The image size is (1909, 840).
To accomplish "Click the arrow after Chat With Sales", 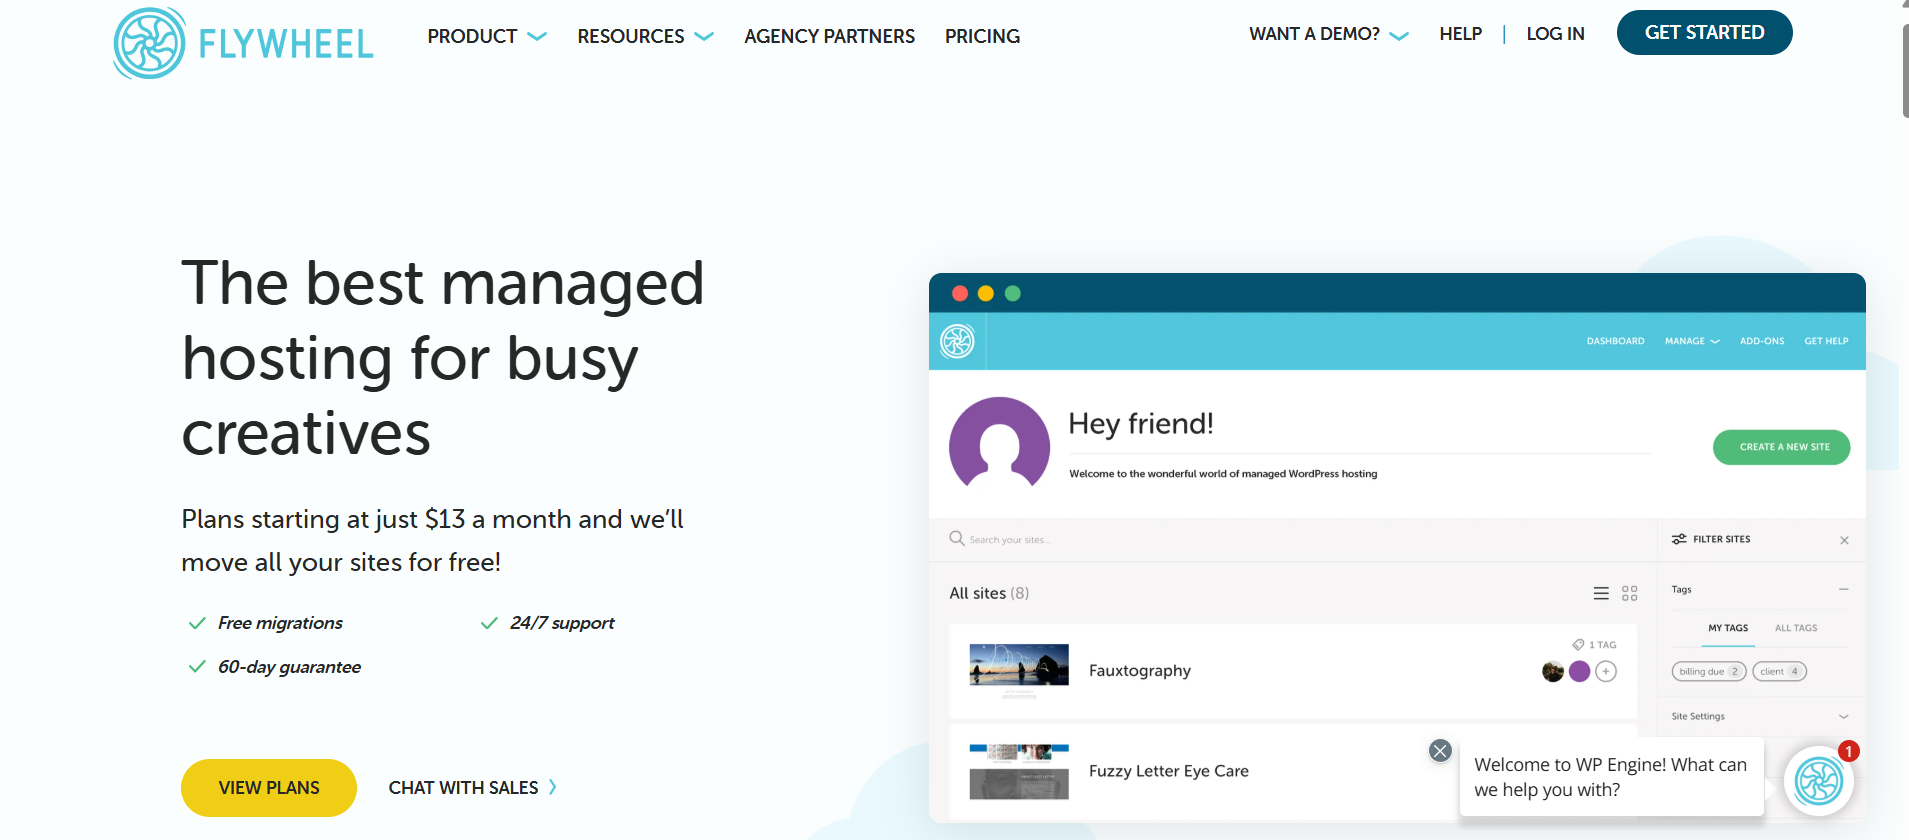I will click(553, 788).
